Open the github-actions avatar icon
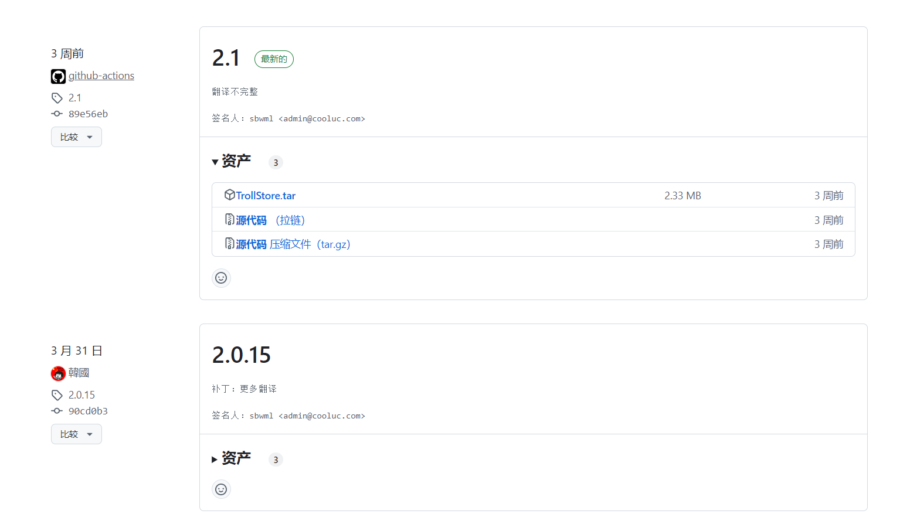 [58, 76]
